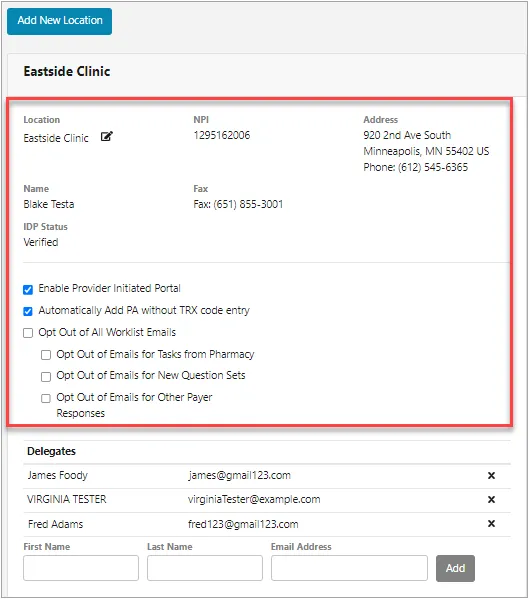Click the phone number (612) 545-6365
529x599 pixels.
pyautogui.click(x=433, y=167)
